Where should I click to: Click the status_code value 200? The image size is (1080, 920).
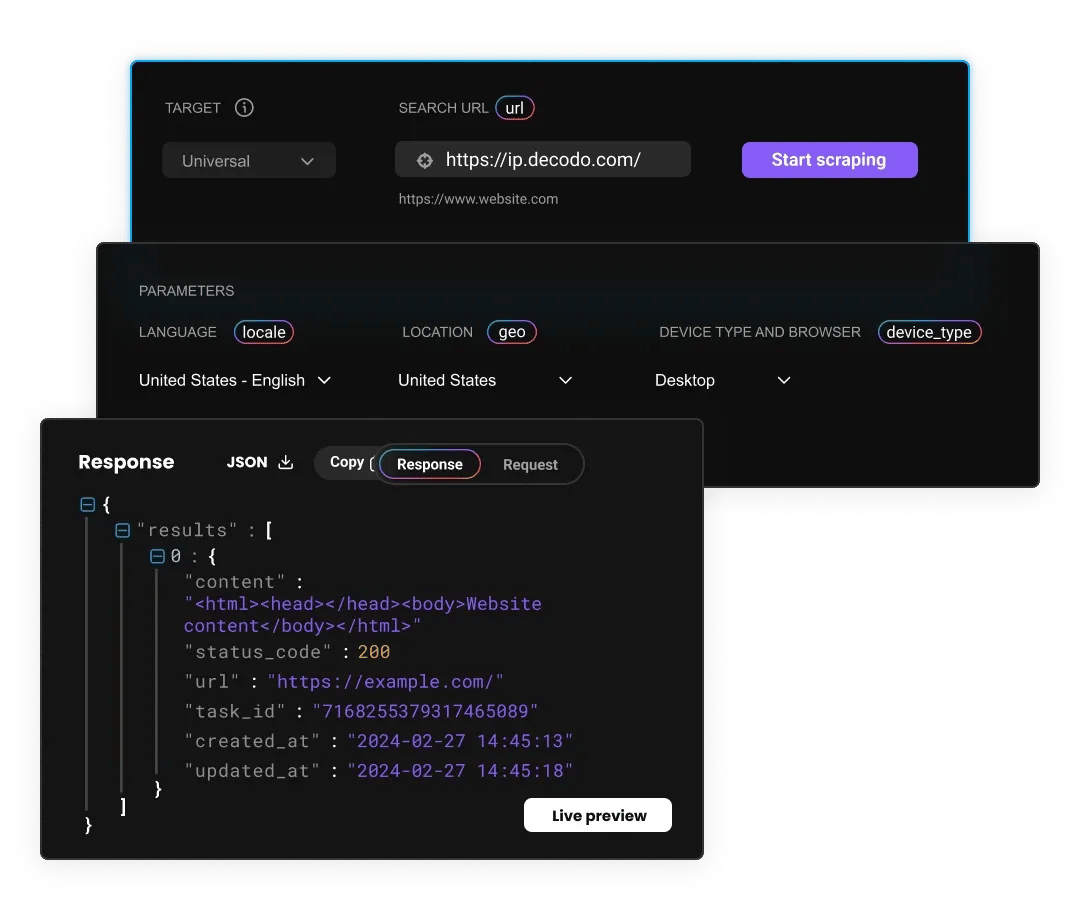click(374, 651)
